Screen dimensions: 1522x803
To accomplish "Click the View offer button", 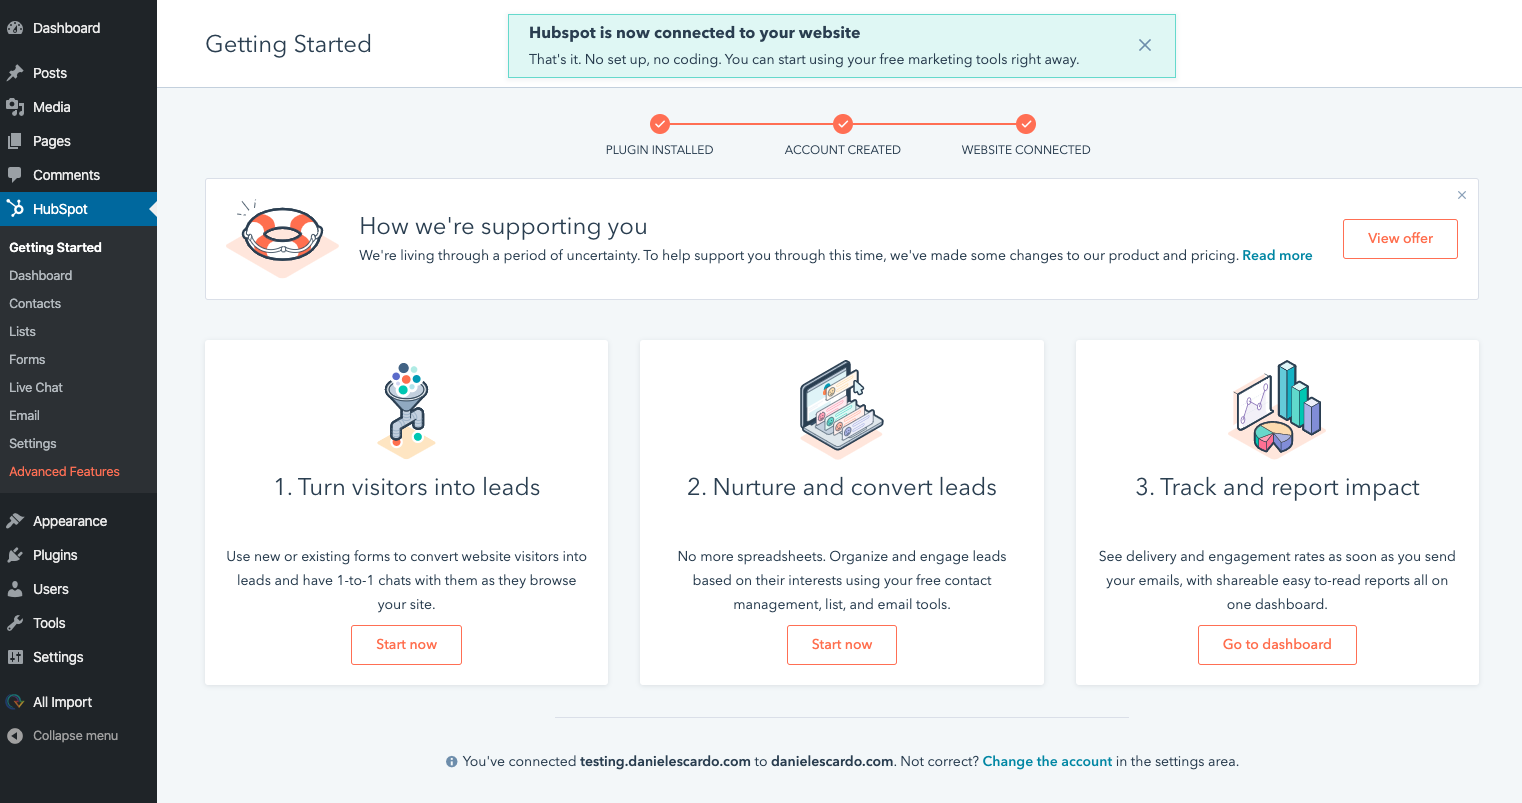I will tap(1400, 239).
